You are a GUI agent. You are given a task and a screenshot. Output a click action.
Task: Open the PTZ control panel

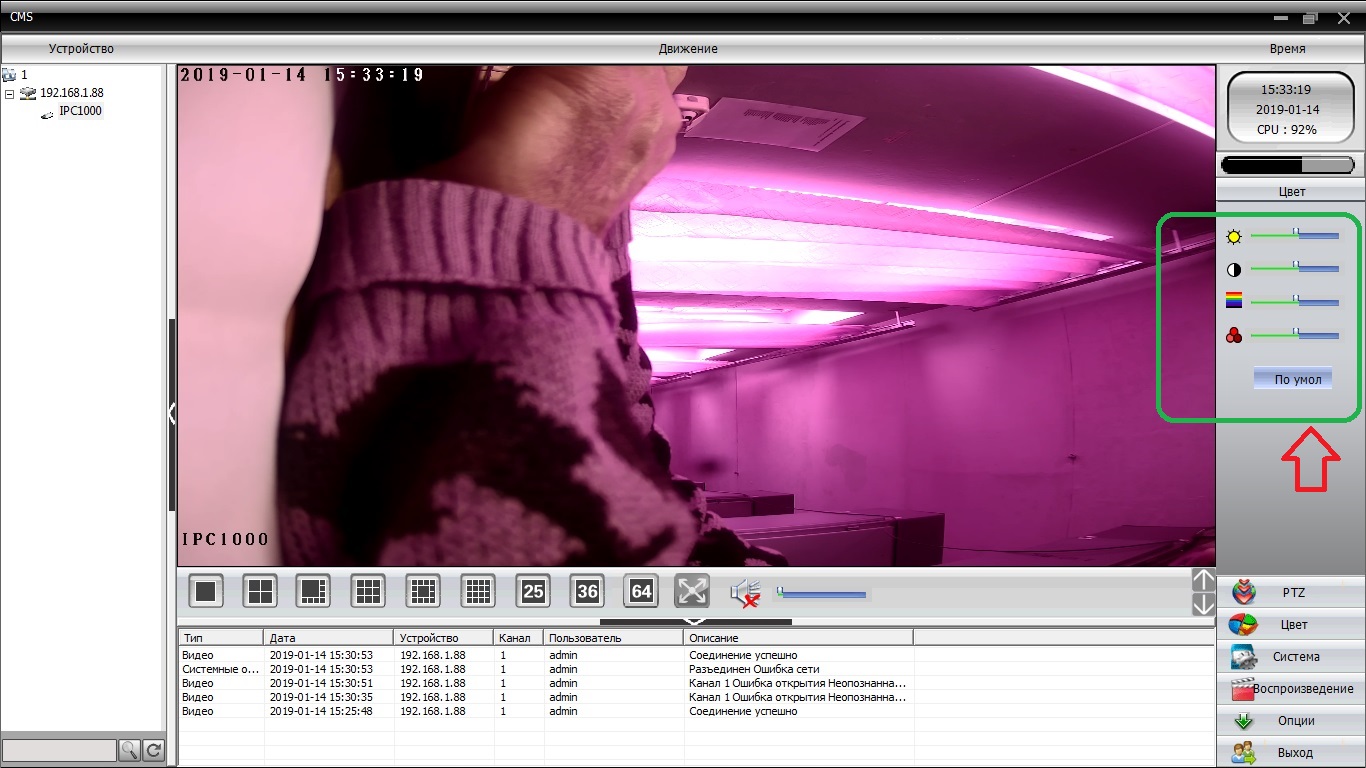[1291, 593]
